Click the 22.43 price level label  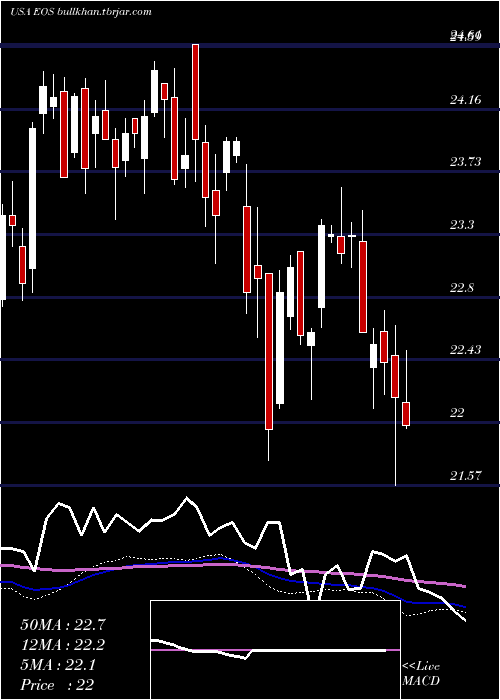point(465,350)
